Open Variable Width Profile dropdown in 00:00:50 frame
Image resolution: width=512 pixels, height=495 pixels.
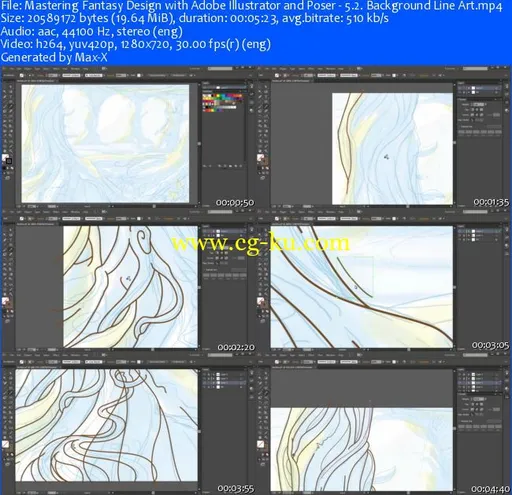[x=72, y=75]
